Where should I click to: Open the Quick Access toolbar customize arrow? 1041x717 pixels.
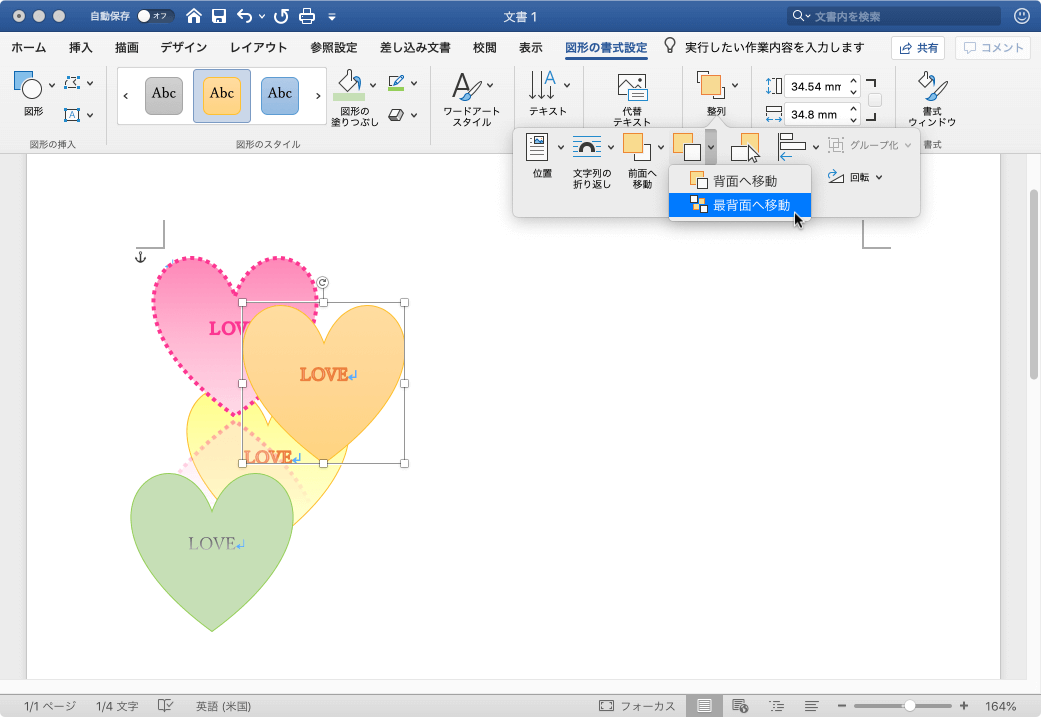tap(332, 17)
